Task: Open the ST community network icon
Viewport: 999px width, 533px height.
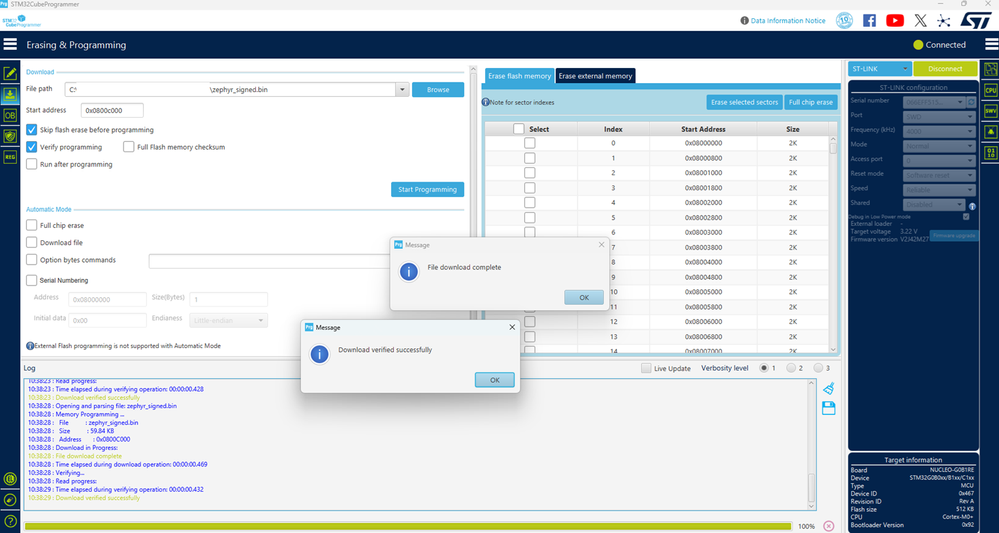Action: (x=944, y=20)
